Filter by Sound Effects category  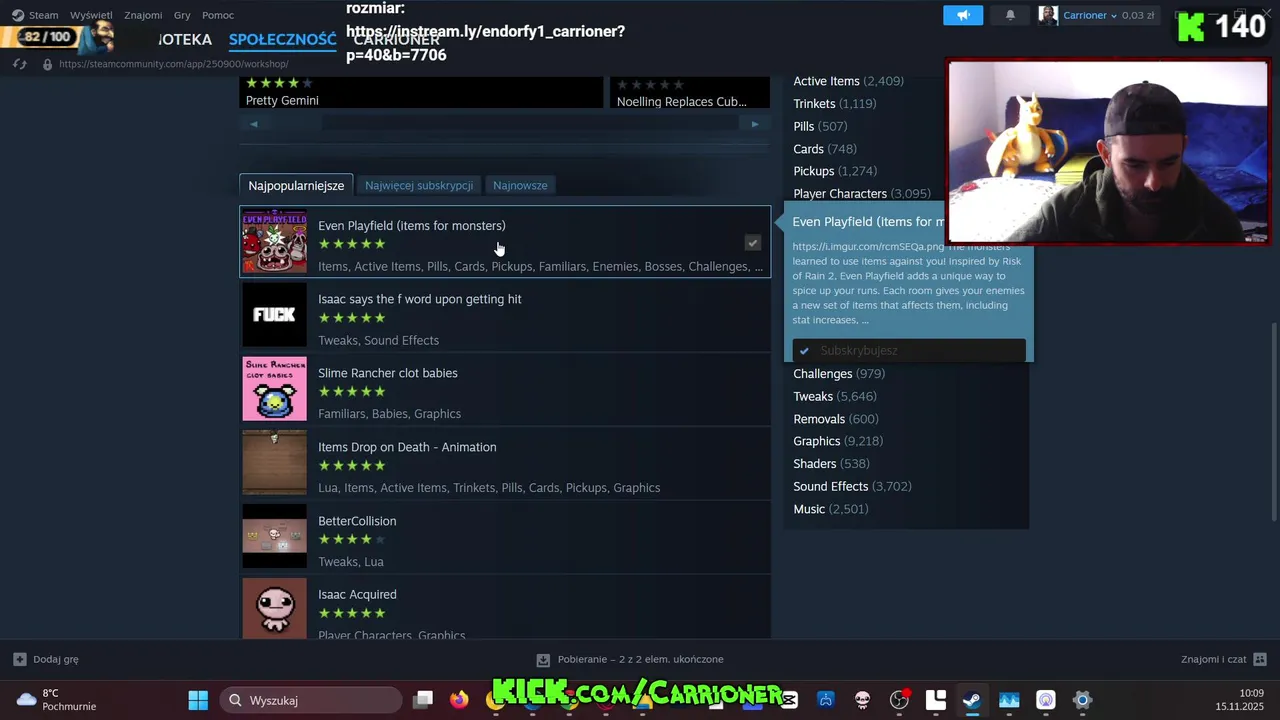point(852,486)
